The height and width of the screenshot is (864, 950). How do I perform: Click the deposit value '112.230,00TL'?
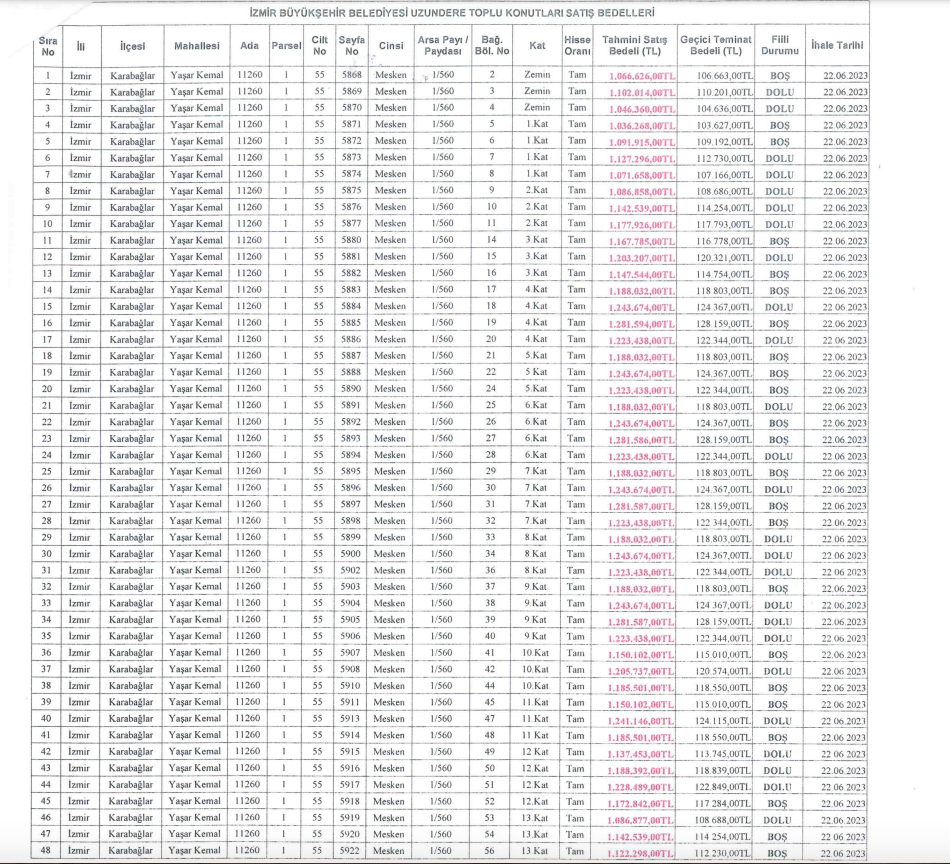tap(723, 853)
